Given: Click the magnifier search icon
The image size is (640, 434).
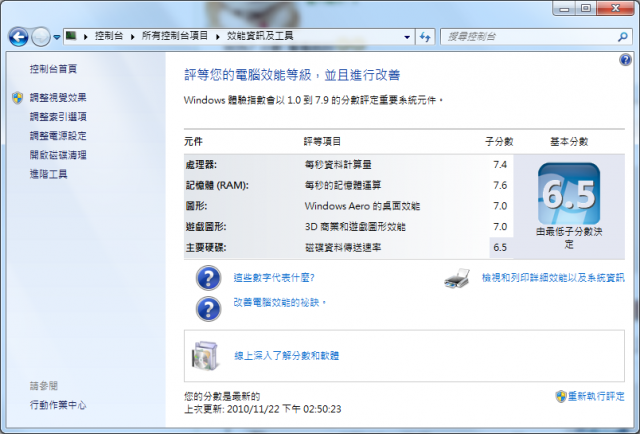Looking at the screenshot, I should coord(623,37).
